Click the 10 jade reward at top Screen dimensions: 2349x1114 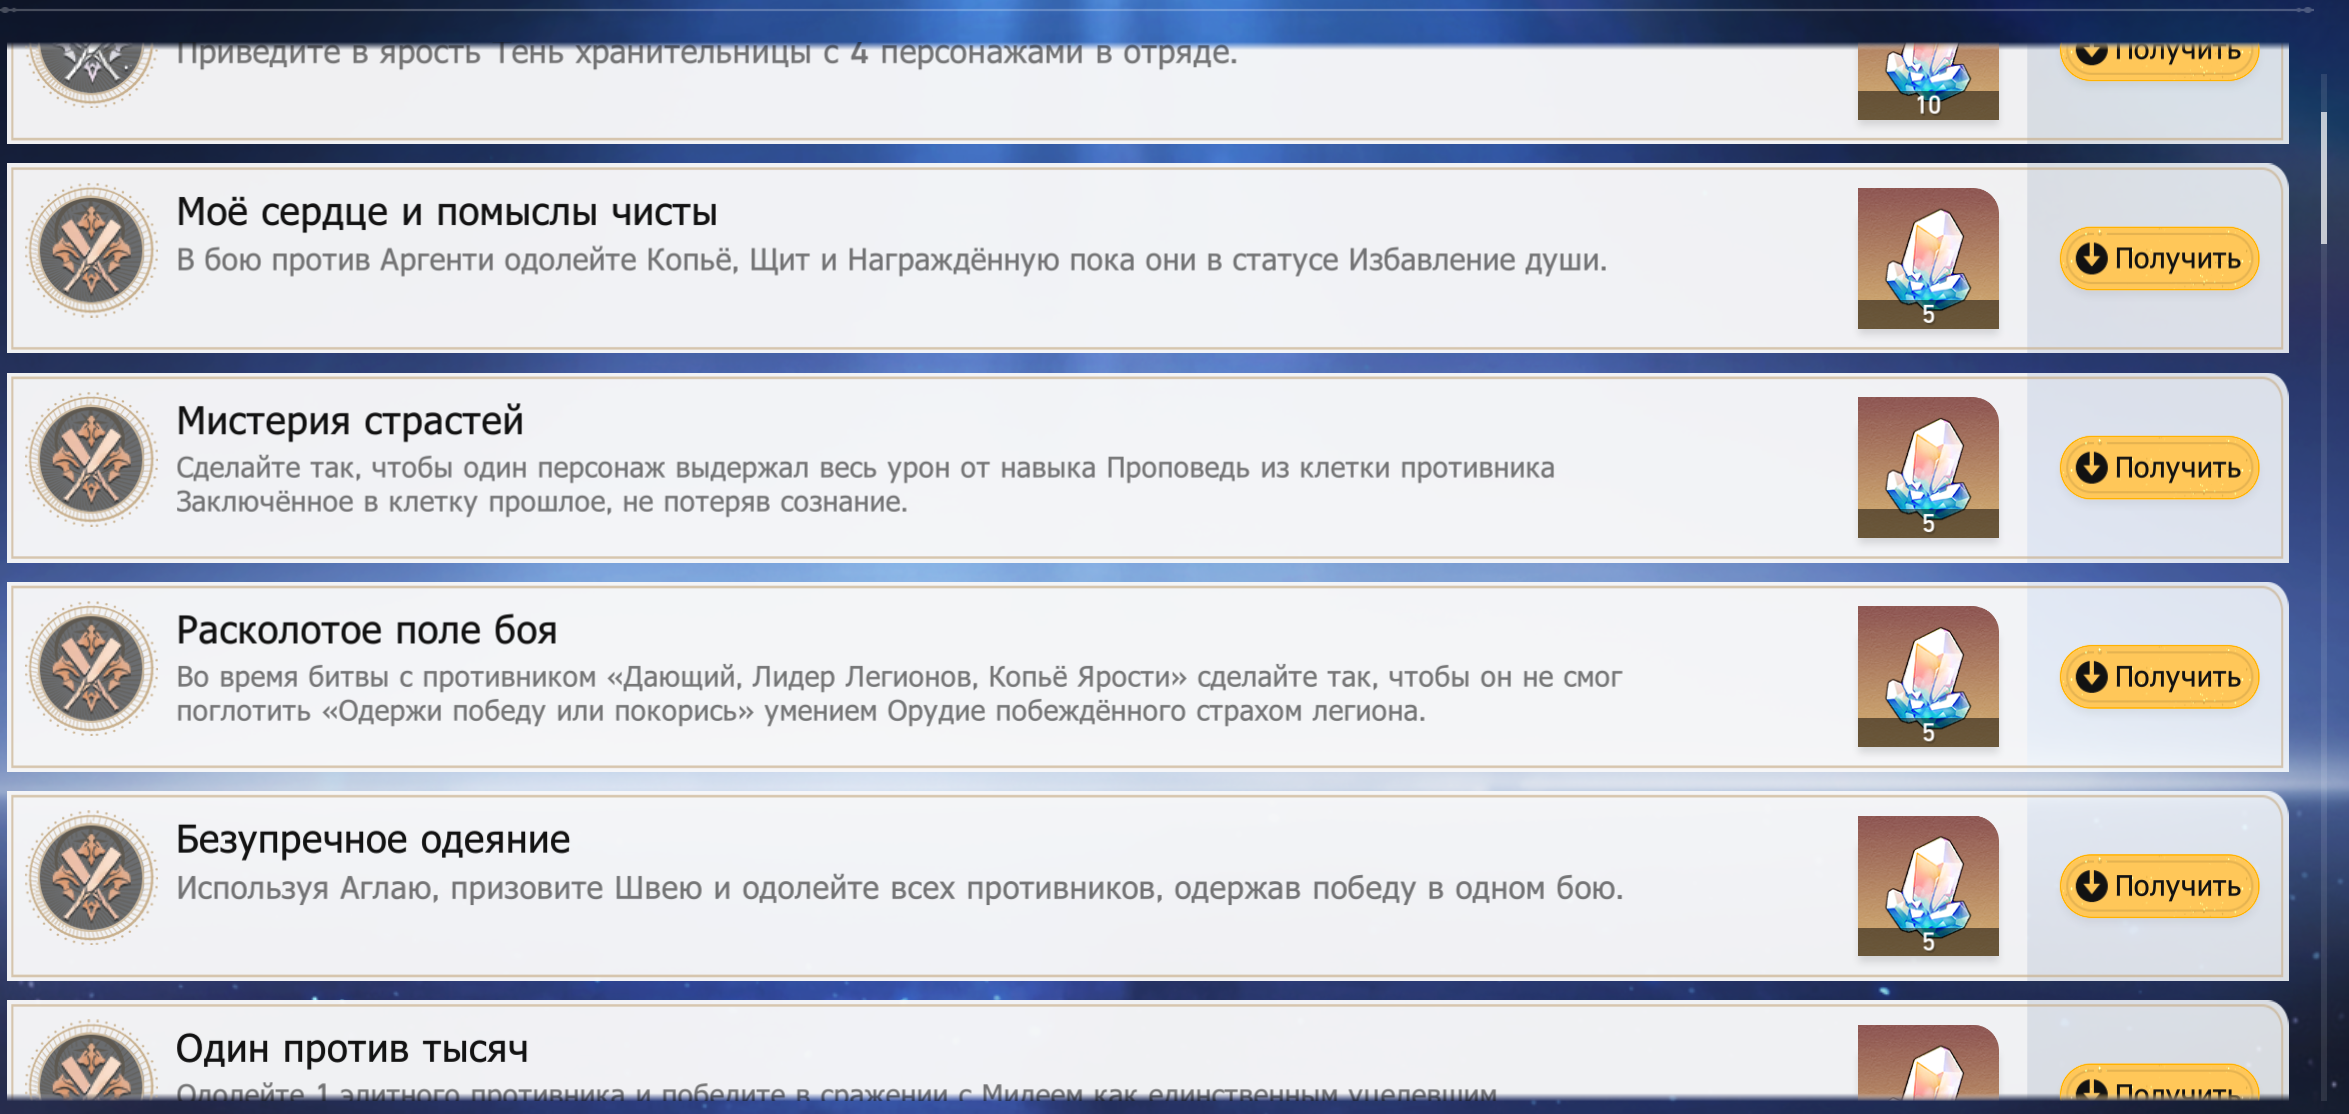tap(1927, 82)
